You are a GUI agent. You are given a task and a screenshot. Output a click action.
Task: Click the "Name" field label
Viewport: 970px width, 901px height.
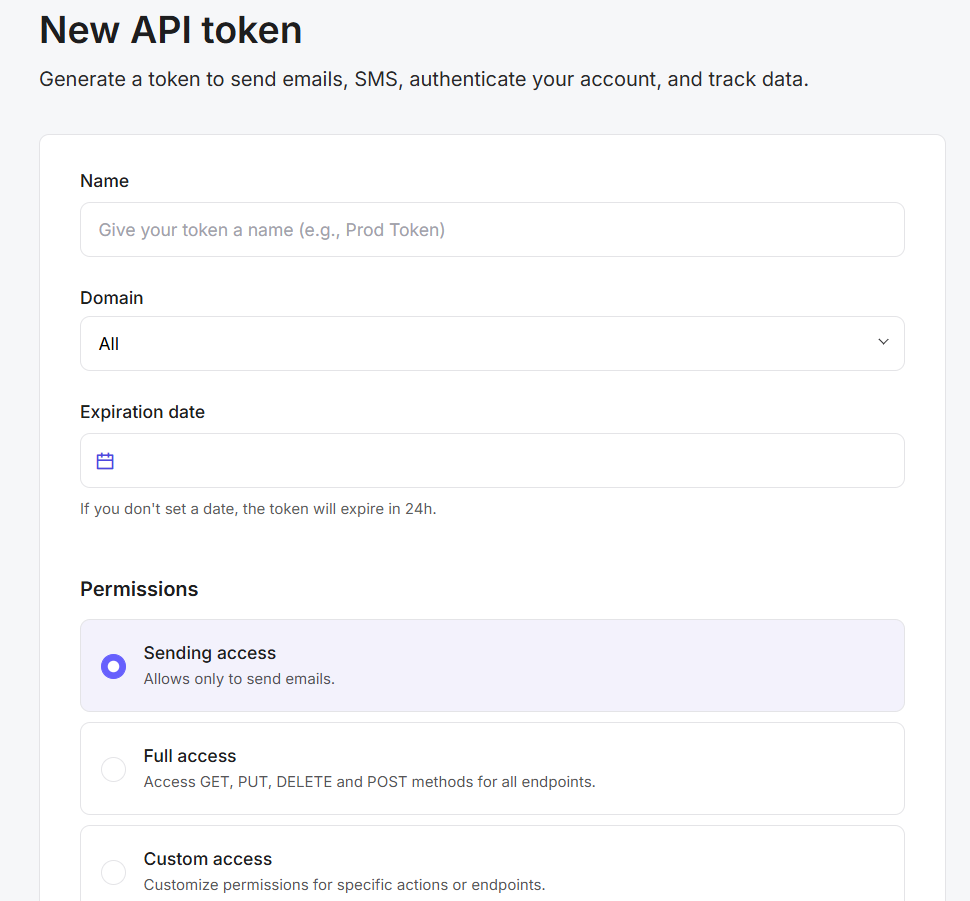(x=104, y=180)
